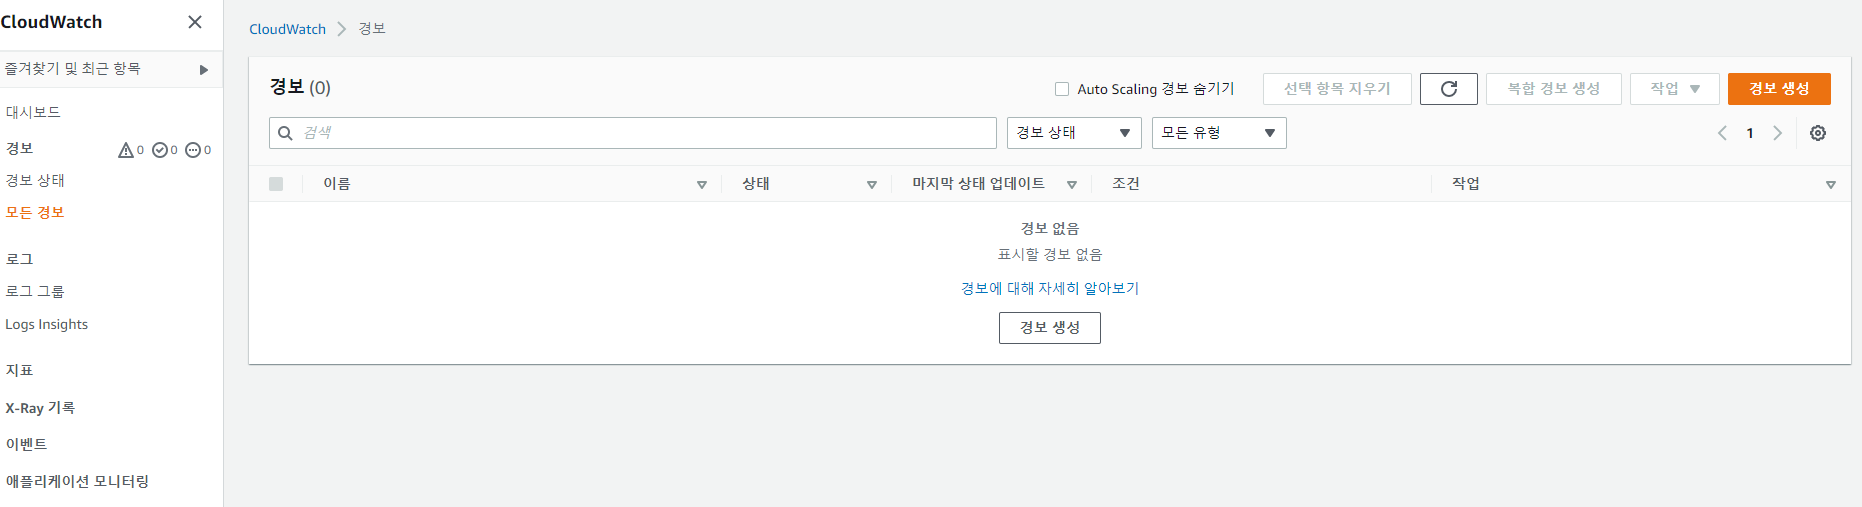Sort by 작업 column arrow
Viewport: 1862px width, 507px height.
[1831, 185]
